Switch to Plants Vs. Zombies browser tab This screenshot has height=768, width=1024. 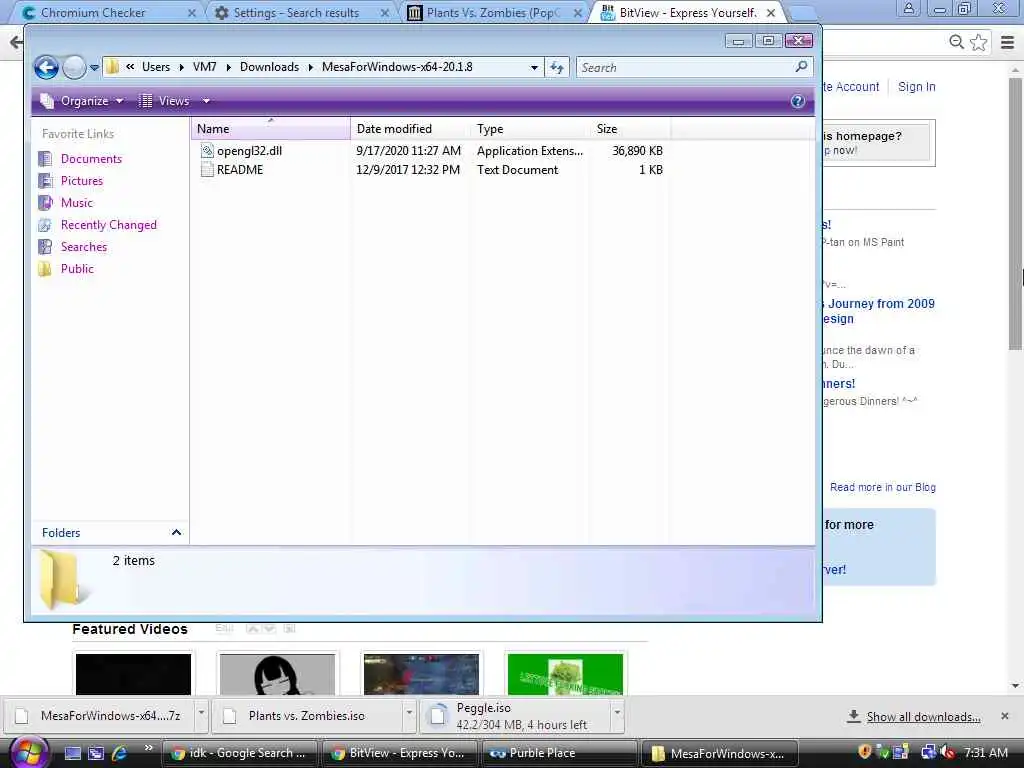493,12
